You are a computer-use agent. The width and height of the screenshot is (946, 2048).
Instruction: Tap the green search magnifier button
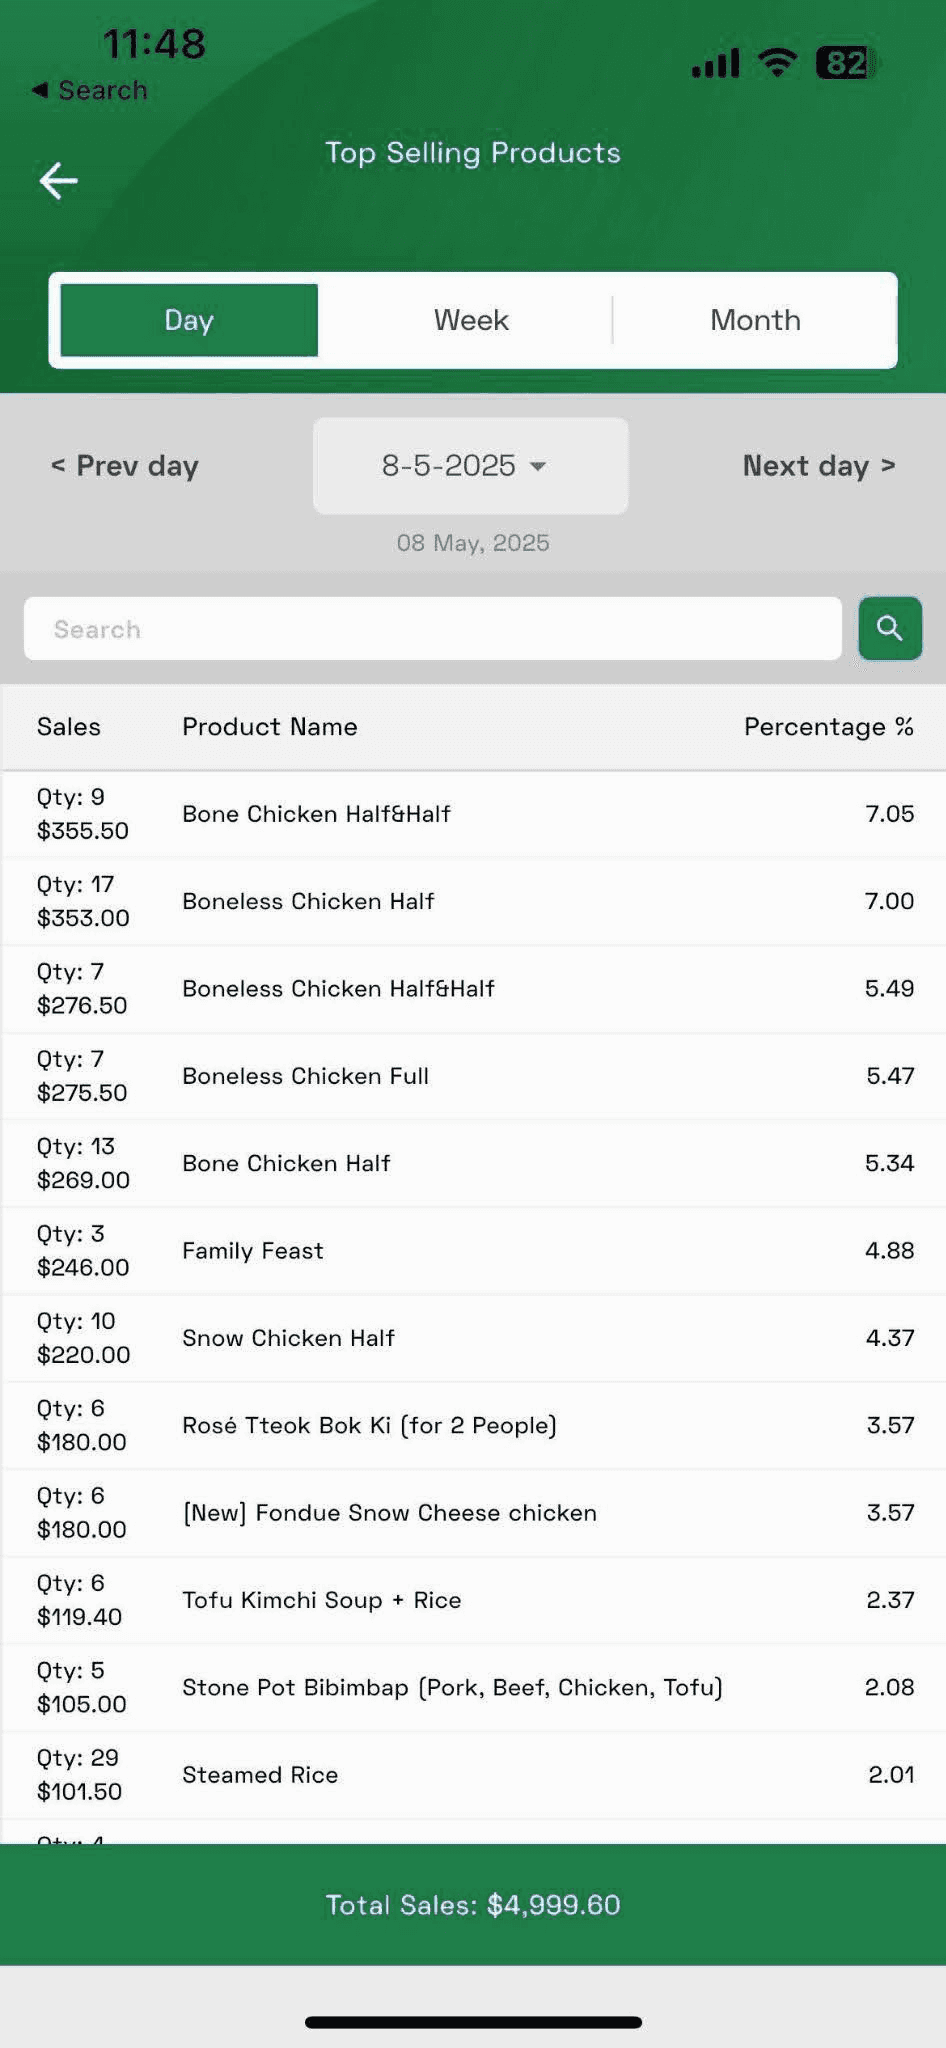coord(889,628)
